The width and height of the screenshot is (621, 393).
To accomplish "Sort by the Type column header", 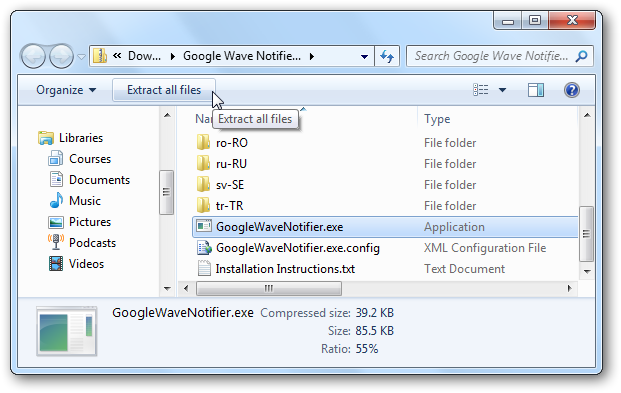I will click(437, 119).
